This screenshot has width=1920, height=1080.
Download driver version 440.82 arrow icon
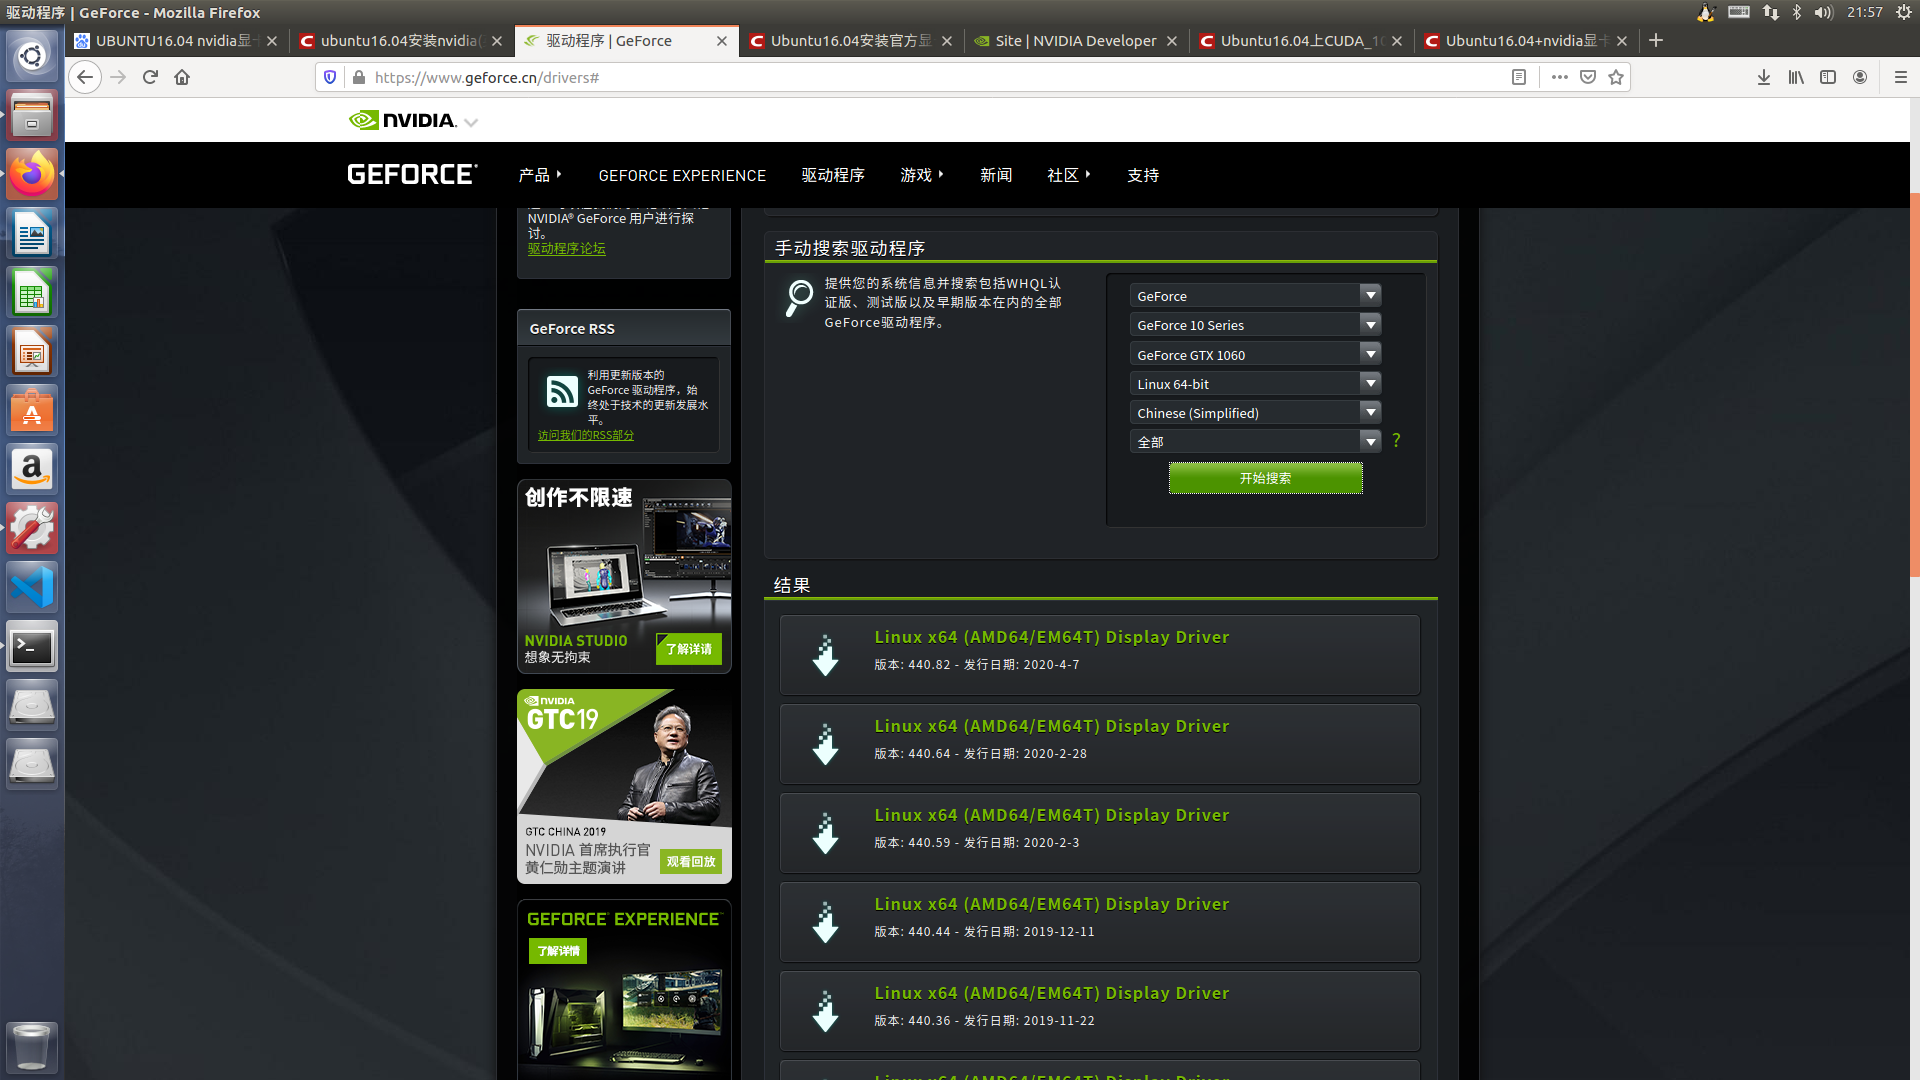tap(825, 655)
